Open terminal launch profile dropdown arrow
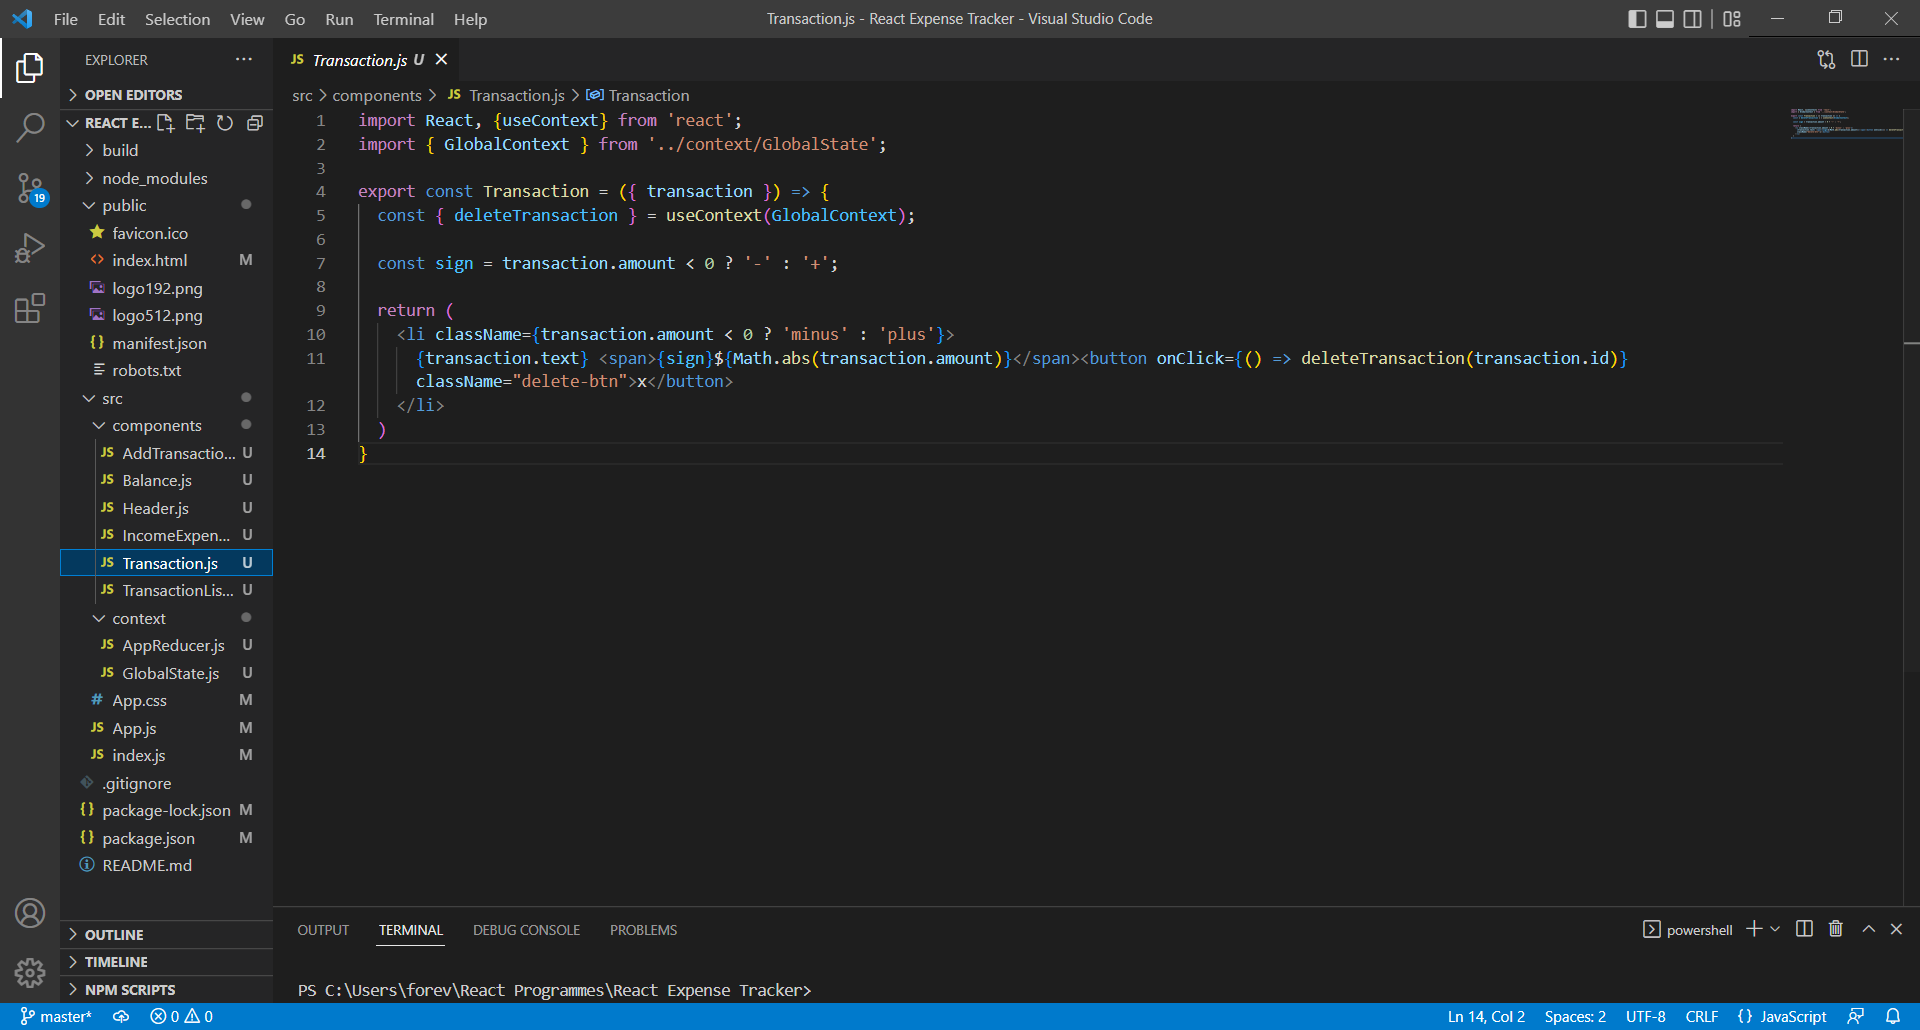1920x1030 pixels. tap(1775, 929)
